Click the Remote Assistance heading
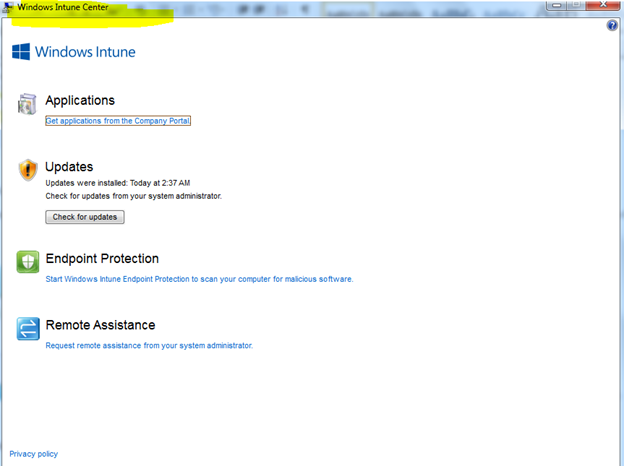Image resolution: width=624 pixels, height=466 pixels. coord(100,325)
